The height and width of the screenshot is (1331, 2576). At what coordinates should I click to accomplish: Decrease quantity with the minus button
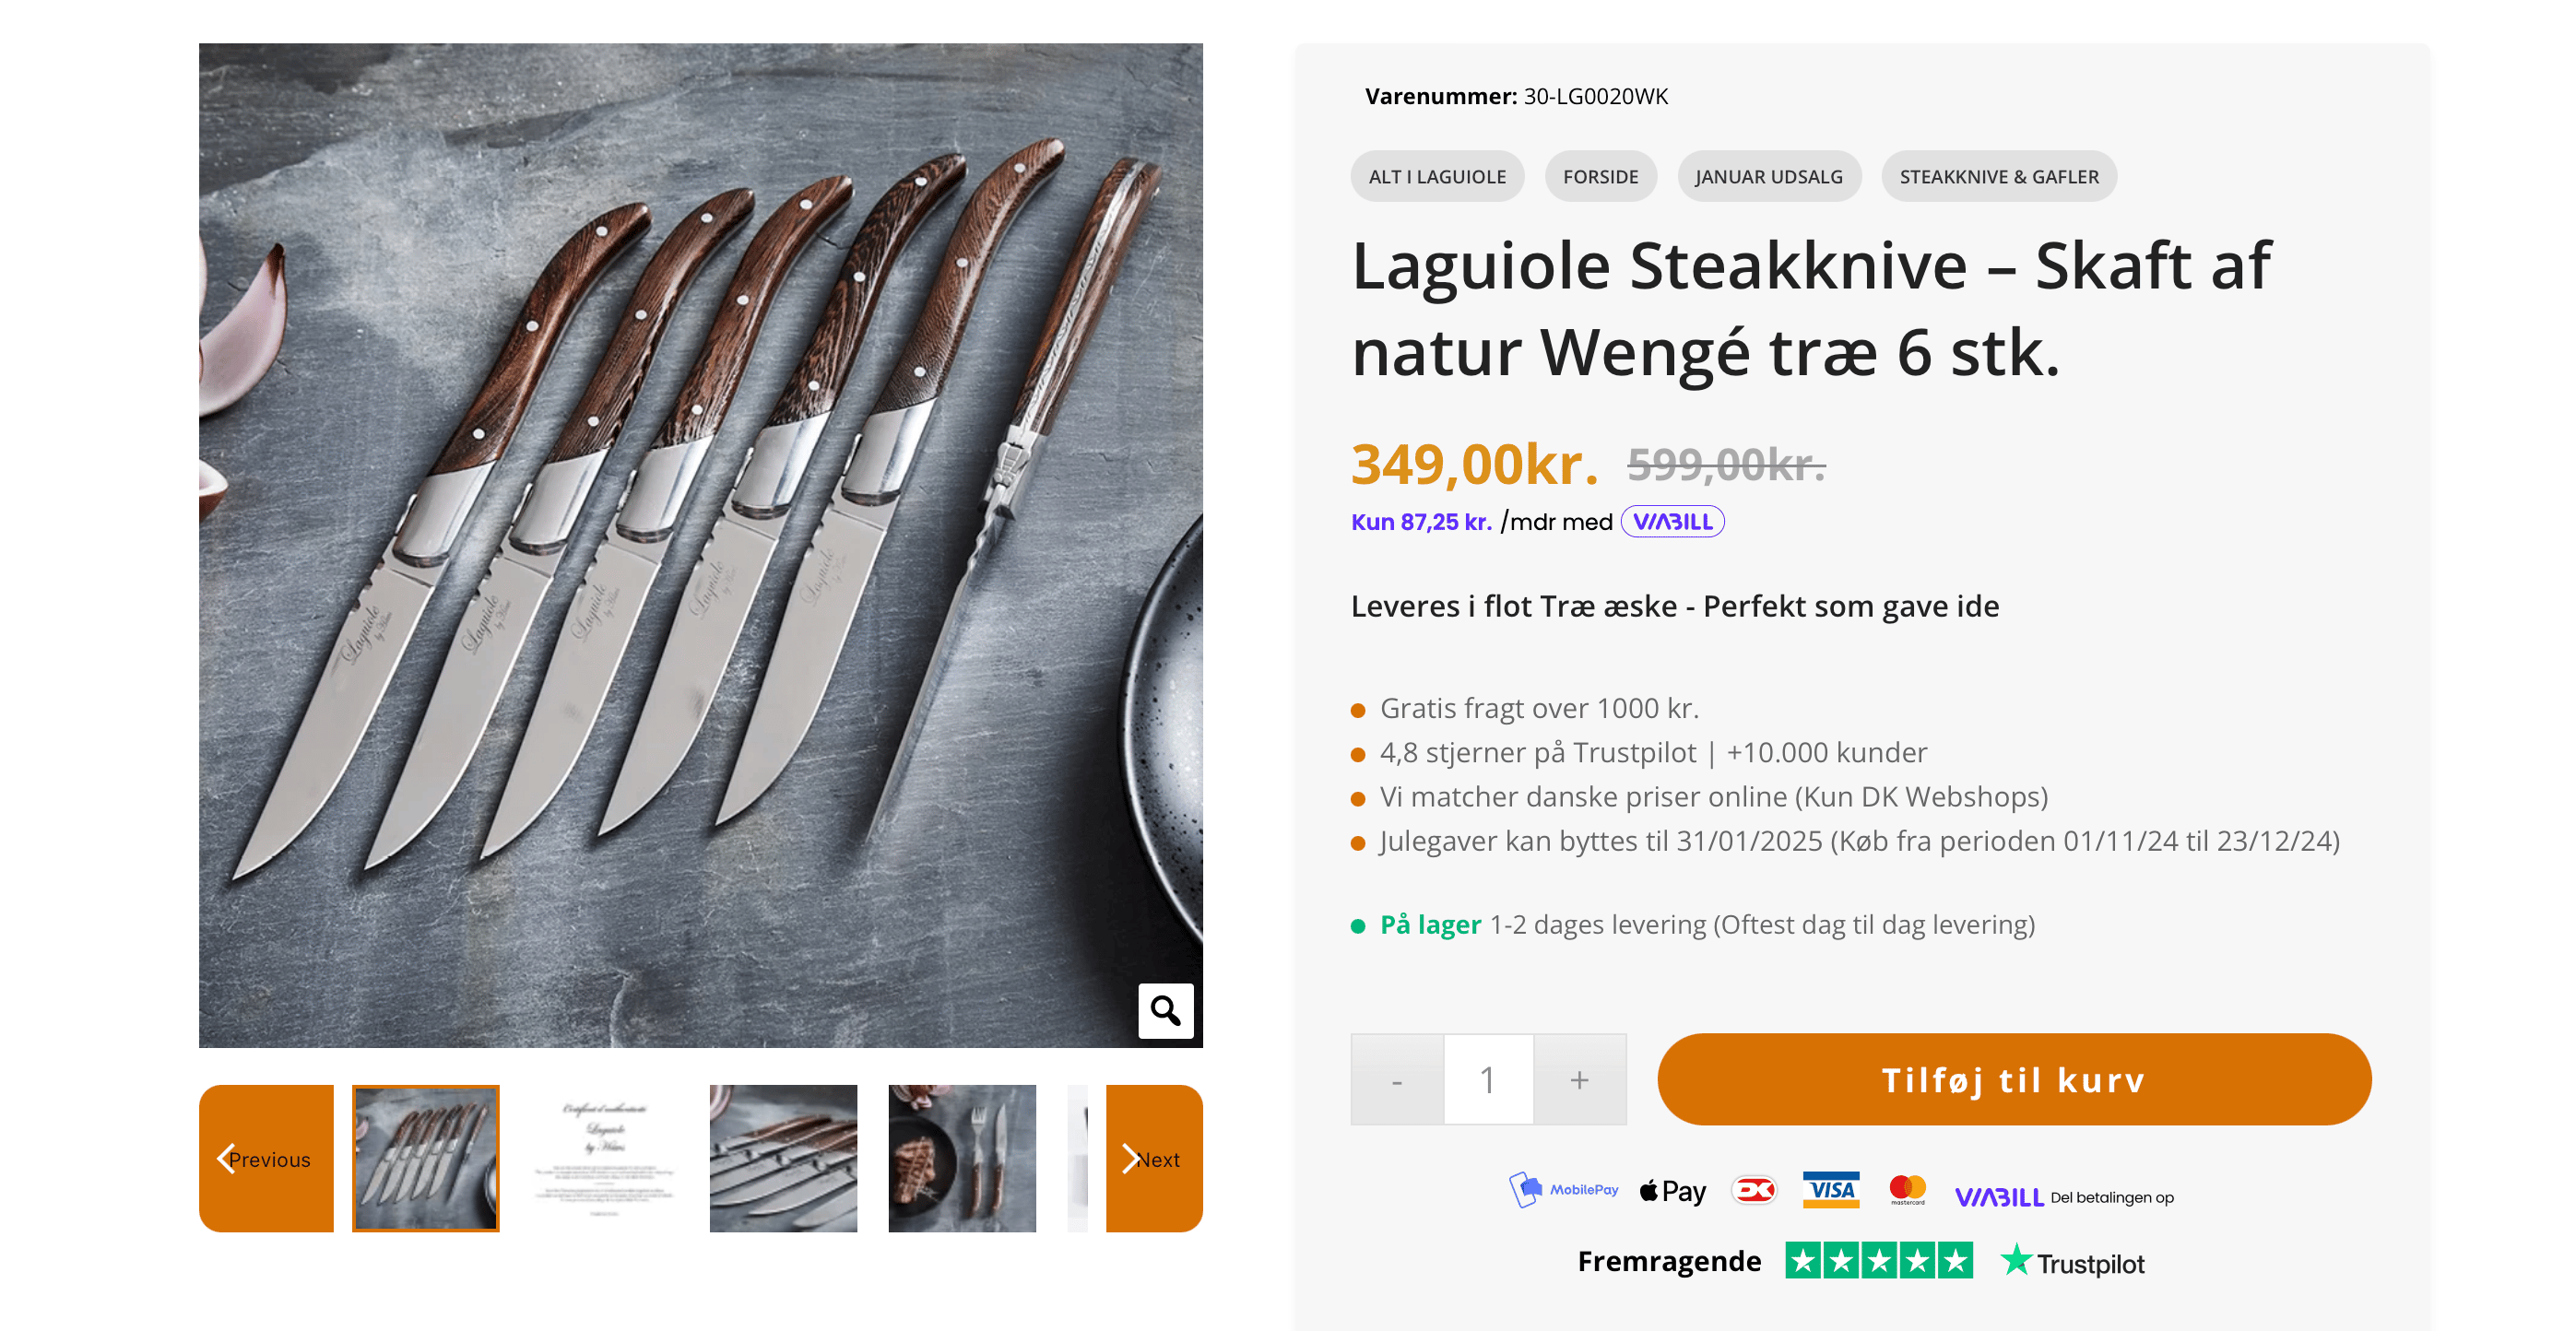pyautogui.click(x=1396, y=1080)
